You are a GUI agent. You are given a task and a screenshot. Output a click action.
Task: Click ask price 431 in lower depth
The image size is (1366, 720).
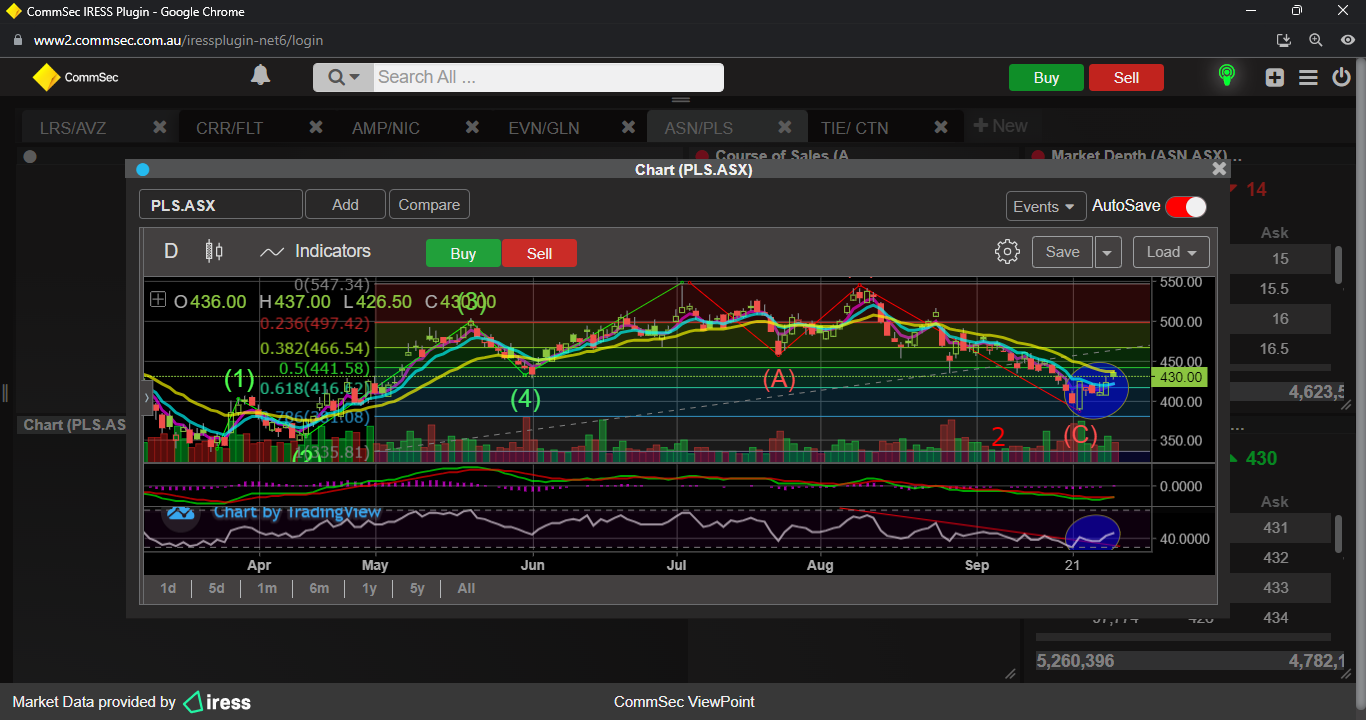click(1275, 528)
